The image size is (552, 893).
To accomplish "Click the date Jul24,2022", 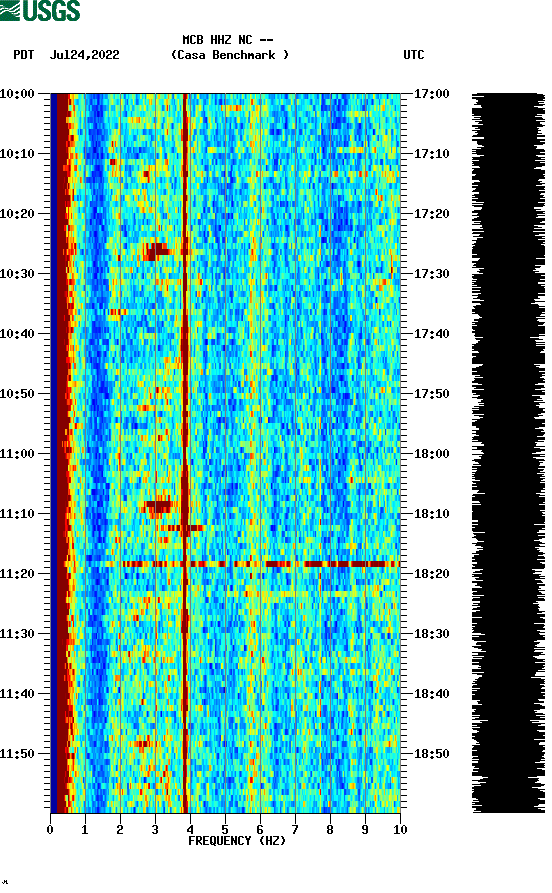I will [x=85, y=55].
